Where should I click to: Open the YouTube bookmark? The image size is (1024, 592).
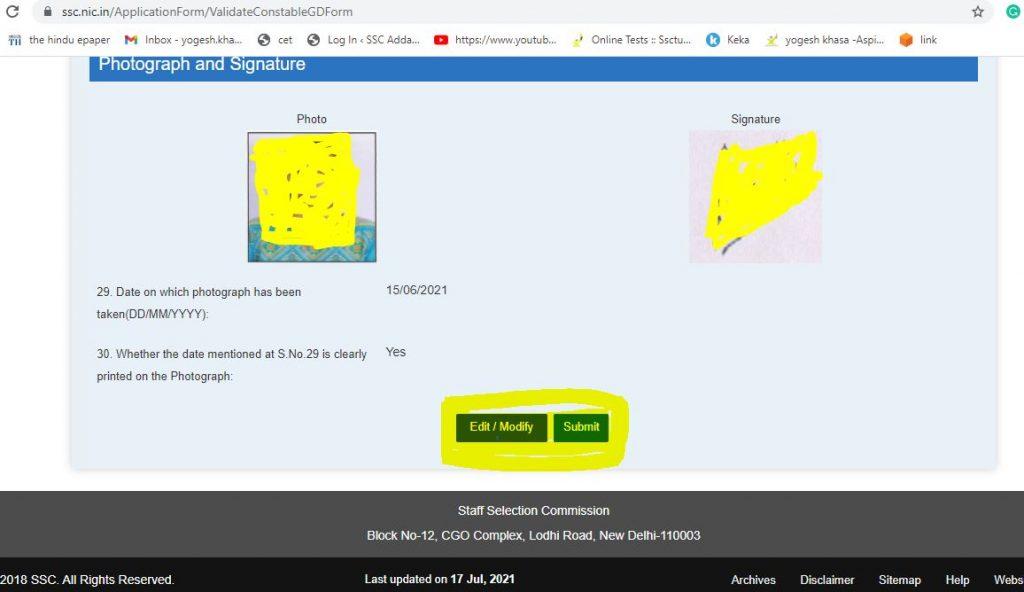pyautogui.click(x=495, y=40)
